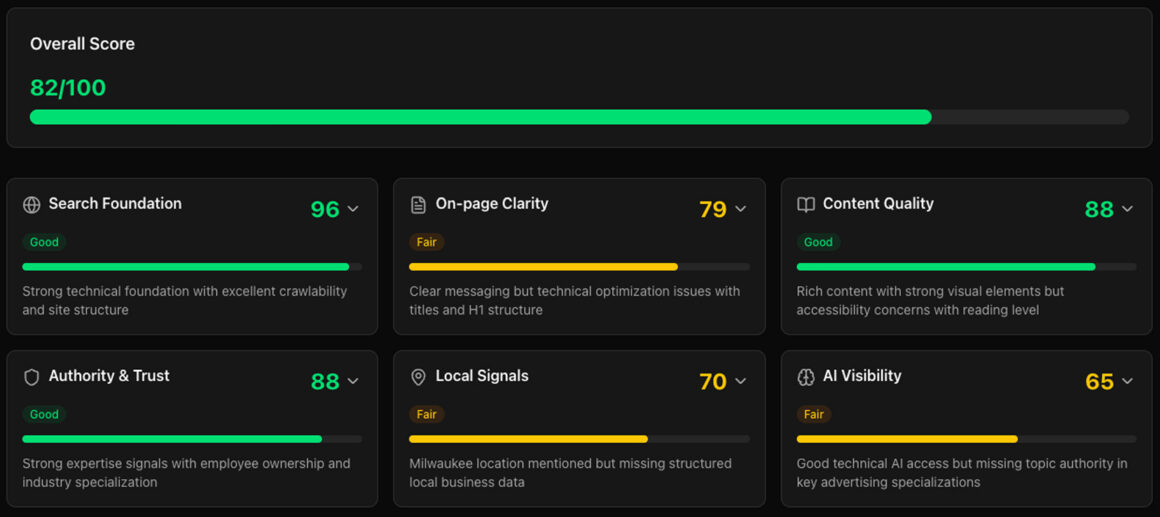Expand the AI Visibility chevron
Image resolution: width=1160 pixels, height=517 pixels.
[1127, 381]
